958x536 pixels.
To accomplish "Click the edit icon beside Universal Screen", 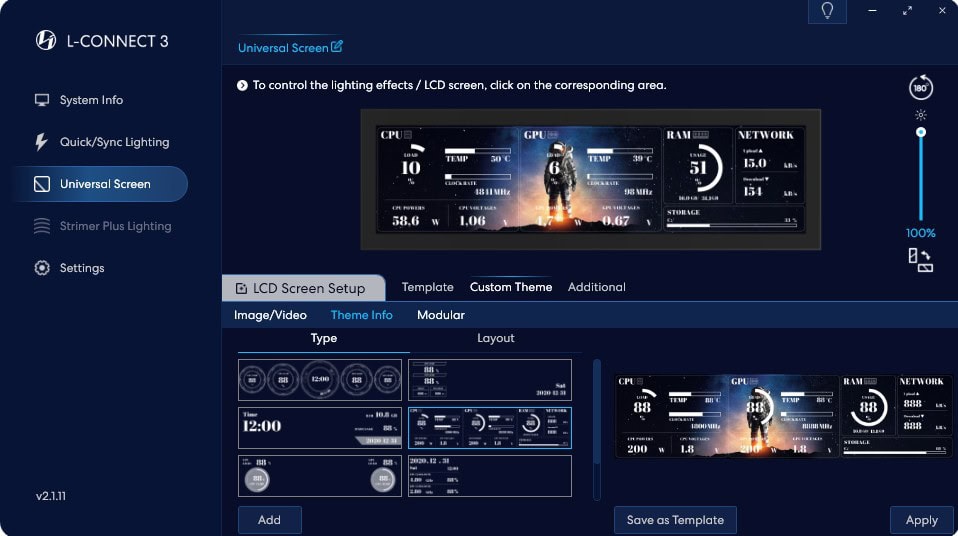I will click(x=337, y=47).
